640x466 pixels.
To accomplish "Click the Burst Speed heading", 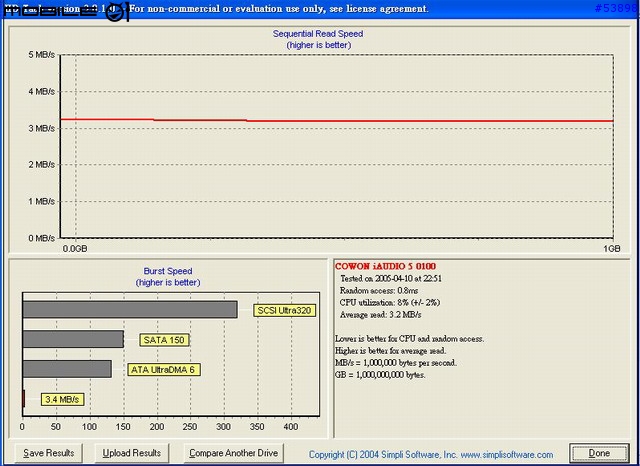I will click(x=168, y=271).
